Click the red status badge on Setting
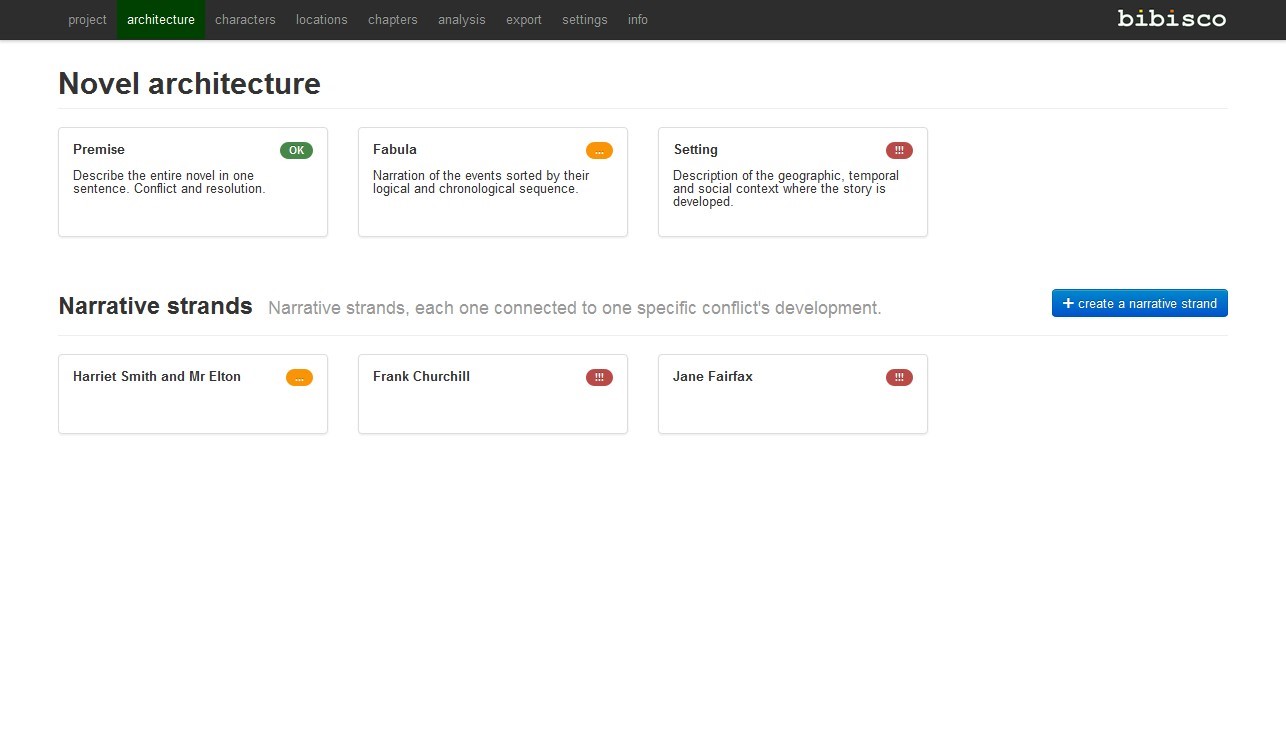This screenshot has width=1286, height=741. 899,151
